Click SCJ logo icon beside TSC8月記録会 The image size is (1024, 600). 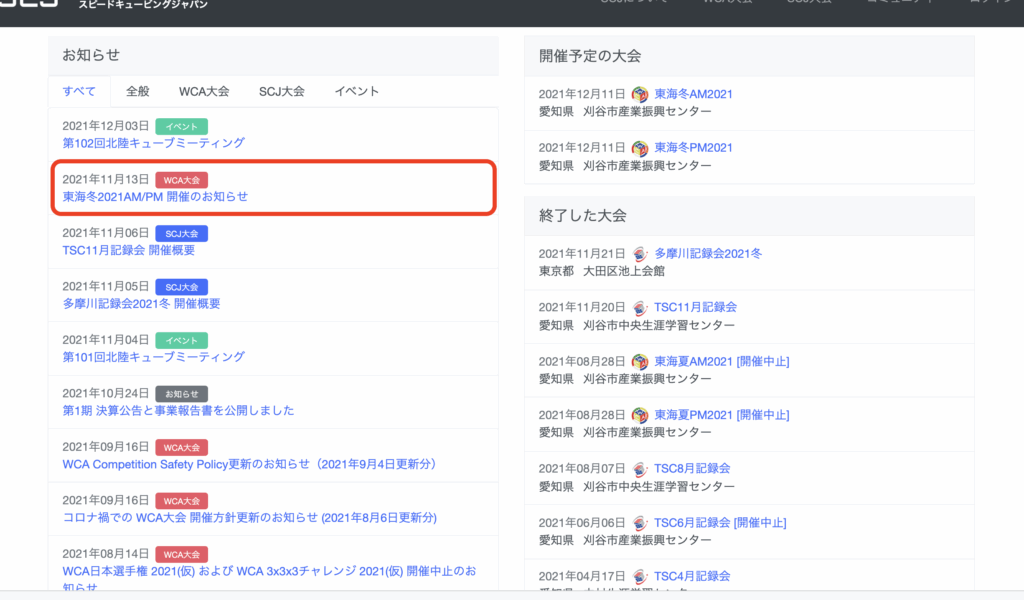point(640,468)
